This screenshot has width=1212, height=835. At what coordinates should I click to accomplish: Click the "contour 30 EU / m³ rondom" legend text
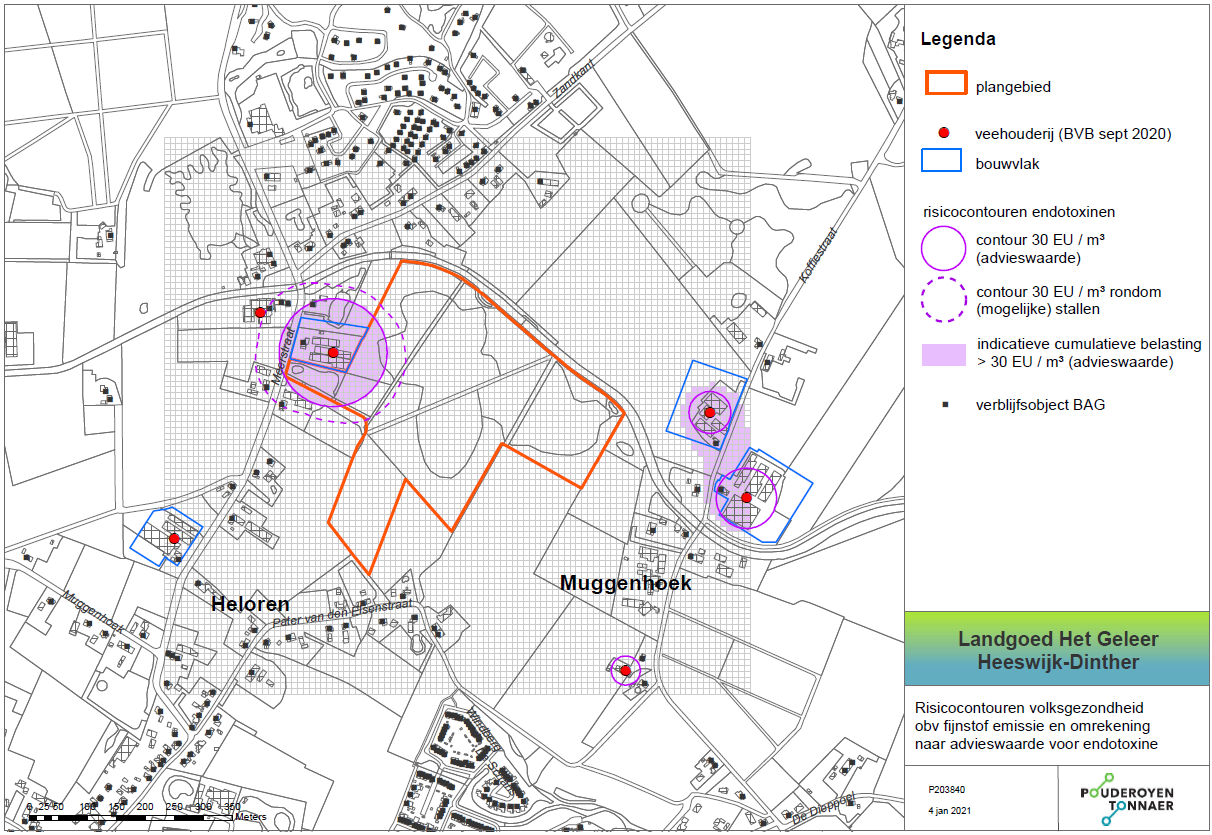click(x=1068, y=292)
